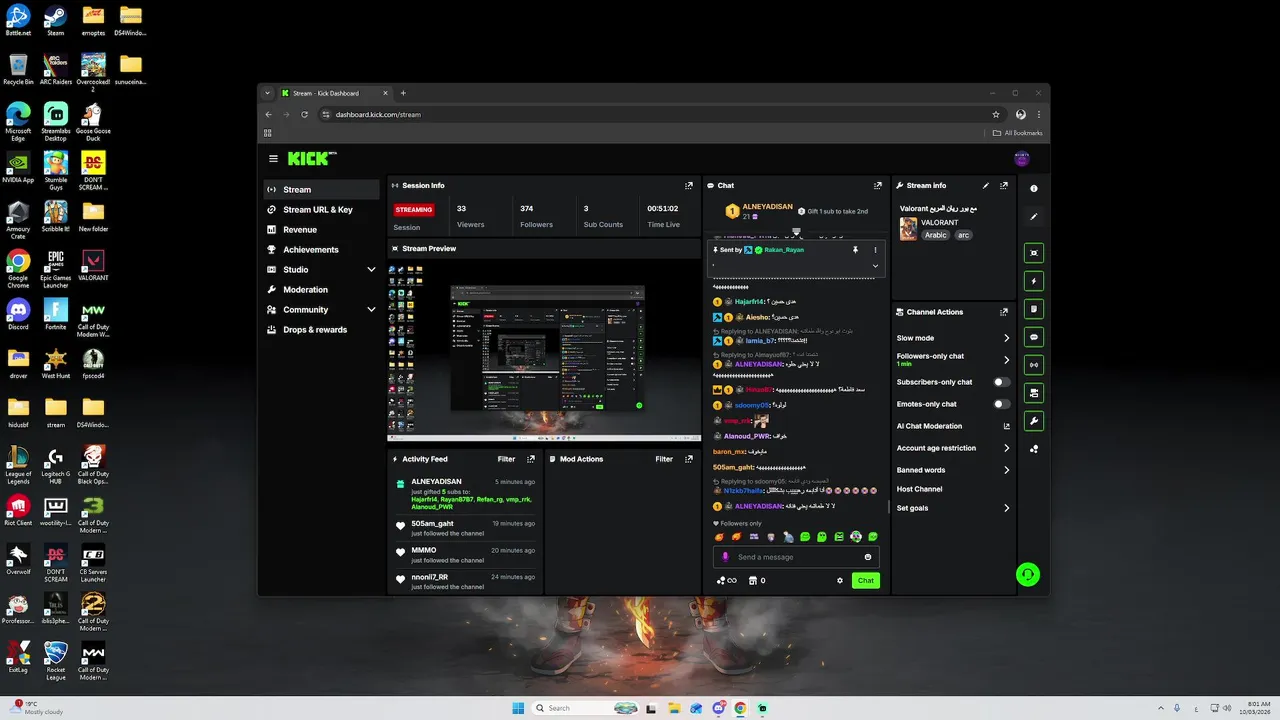Open Set goals options
Screen dimensions: 1280x720
[953, 508]
